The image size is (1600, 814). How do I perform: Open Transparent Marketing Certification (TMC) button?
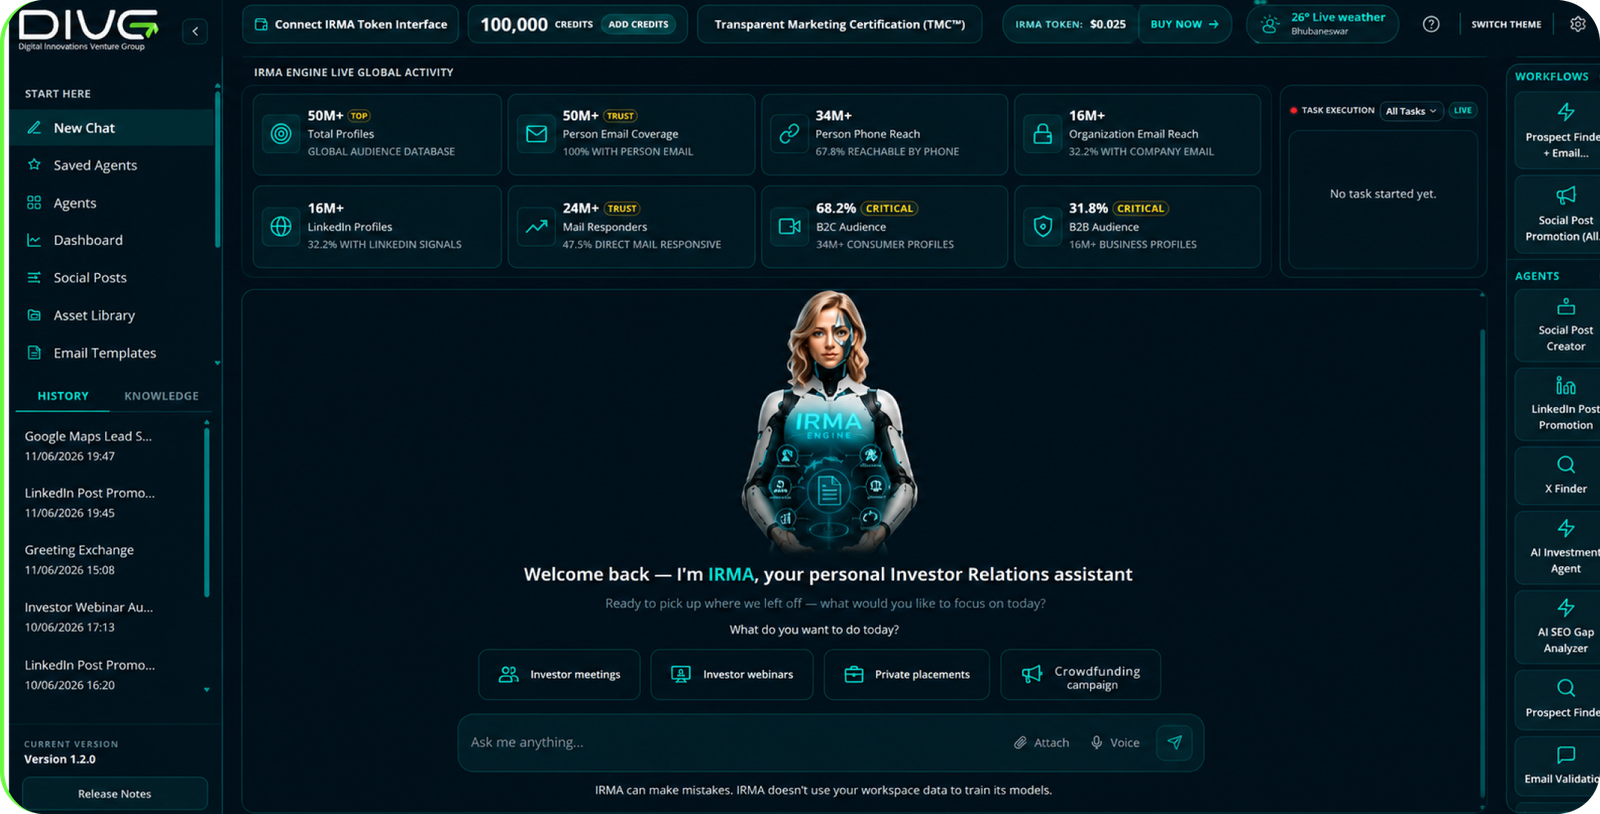coord(839,24)
